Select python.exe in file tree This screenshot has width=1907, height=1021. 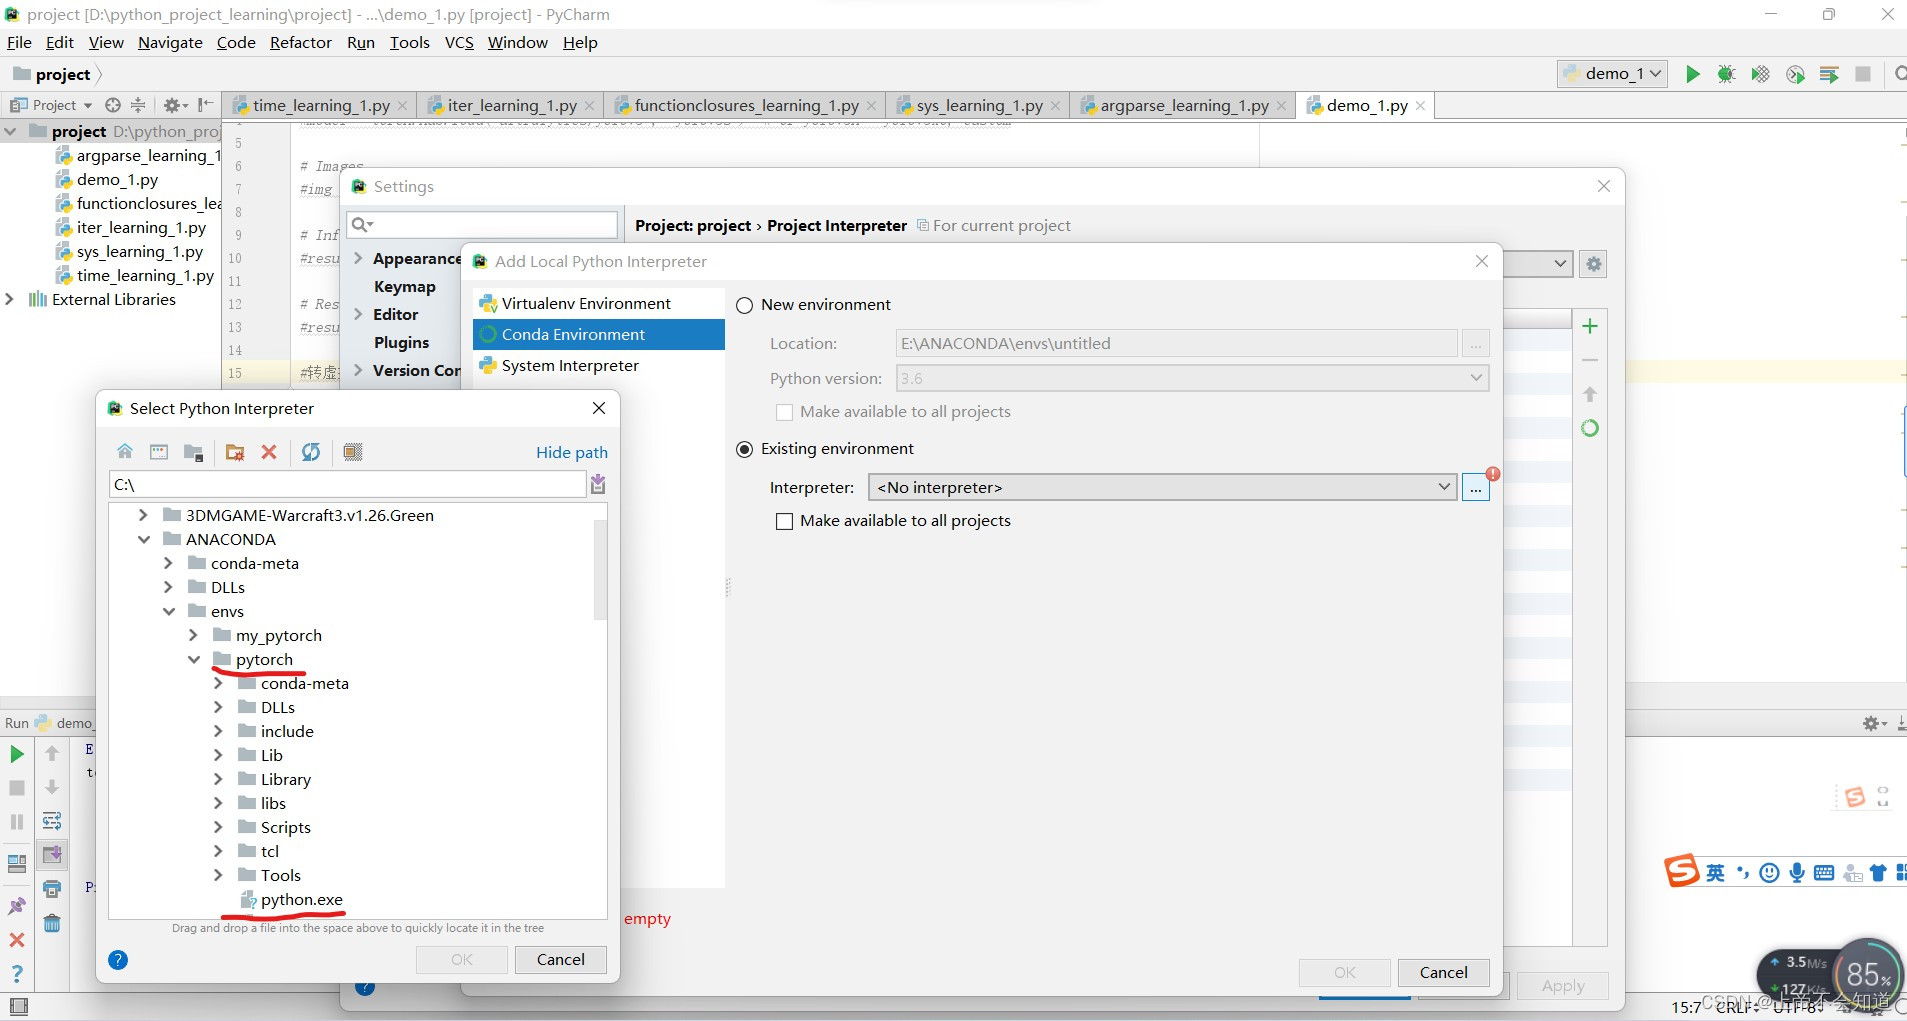[301, 900]
